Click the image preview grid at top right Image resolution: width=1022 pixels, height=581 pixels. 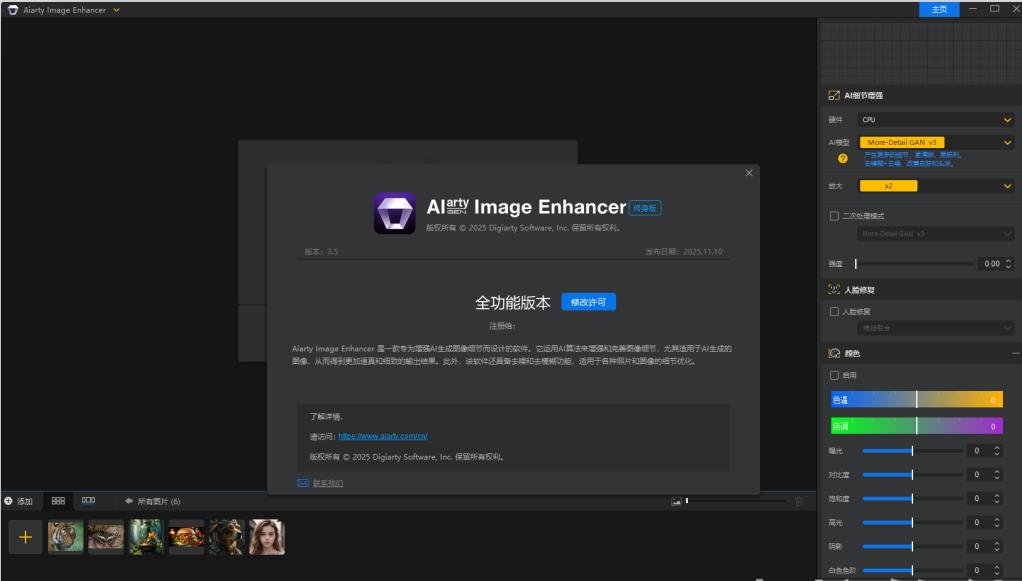pyautogui.click(x=920, y=52)
